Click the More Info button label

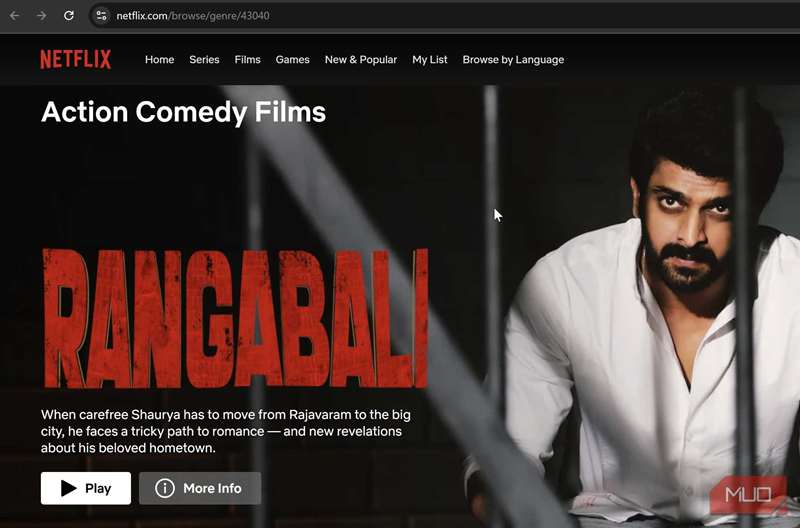pos(212,488)
